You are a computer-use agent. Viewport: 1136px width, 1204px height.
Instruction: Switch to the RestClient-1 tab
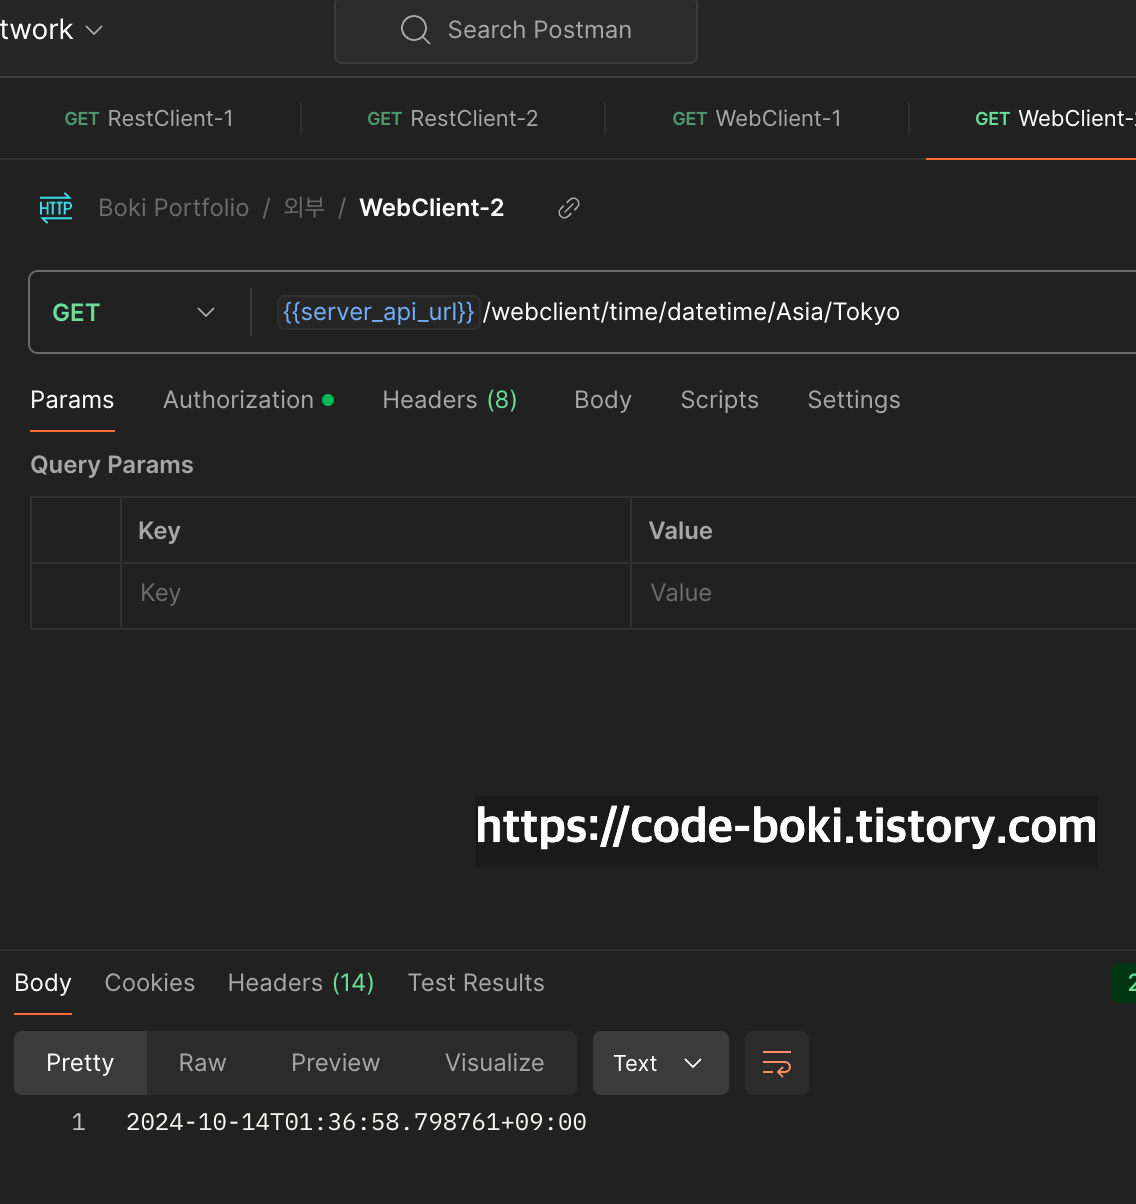(x=149, y=118)
